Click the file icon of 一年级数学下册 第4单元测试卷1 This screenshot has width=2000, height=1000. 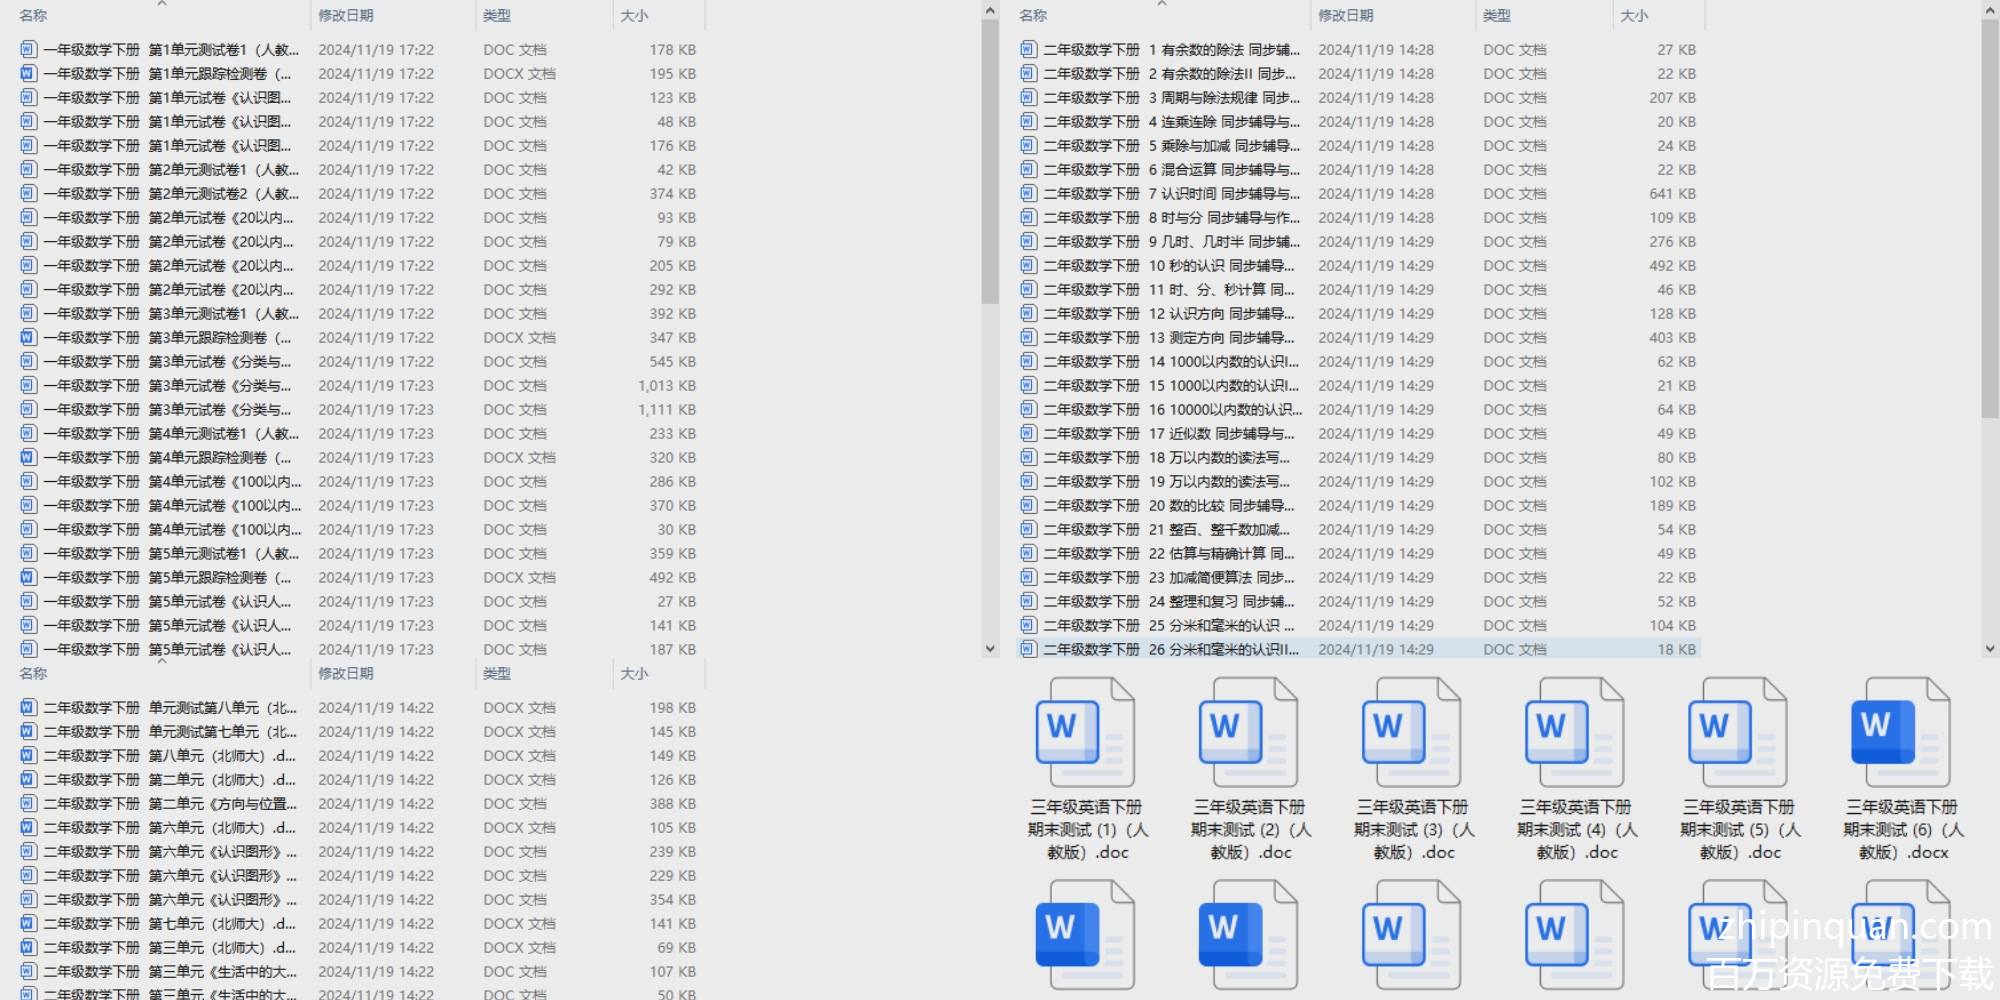[28, 433]
